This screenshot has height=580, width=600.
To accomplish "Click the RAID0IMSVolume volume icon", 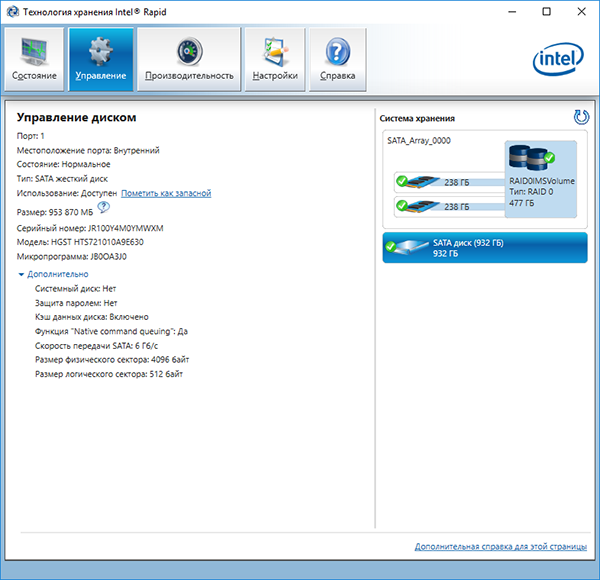I will (532, 157).
